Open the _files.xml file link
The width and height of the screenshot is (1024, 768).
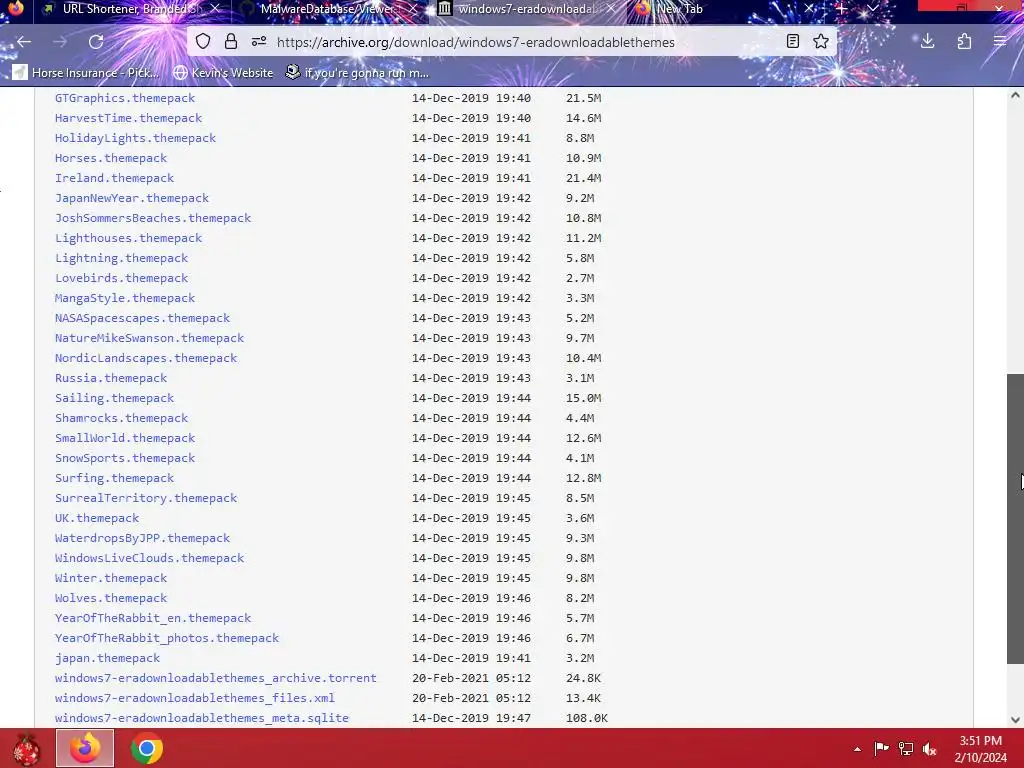tap(195, 698)
